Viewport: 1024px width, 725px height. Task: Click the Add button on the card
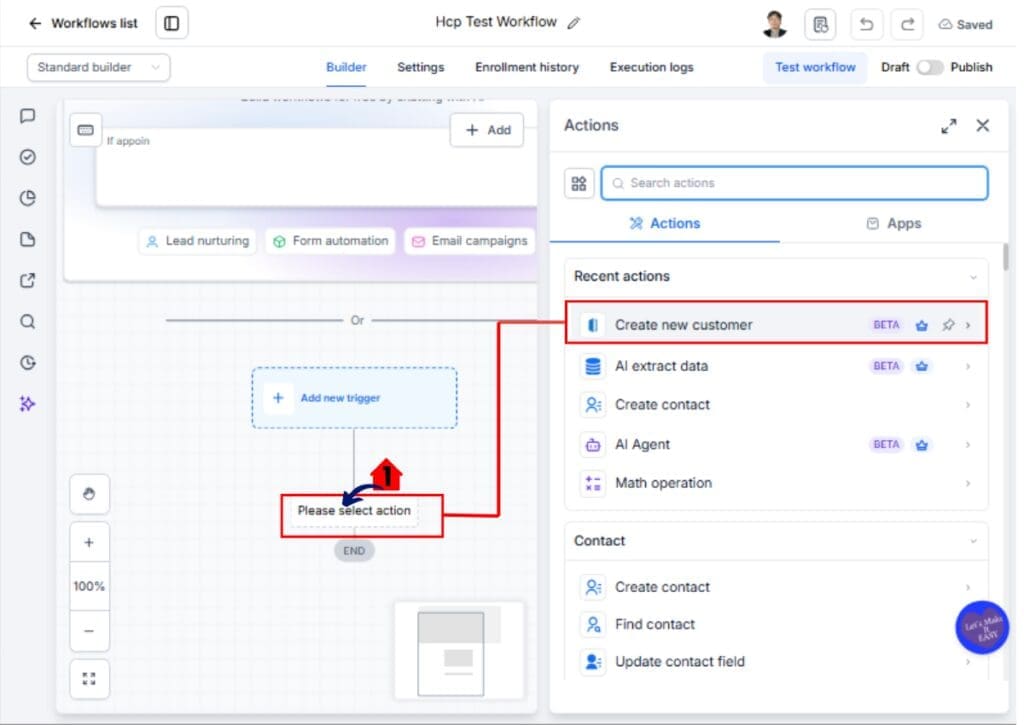[x=487, y=130]
